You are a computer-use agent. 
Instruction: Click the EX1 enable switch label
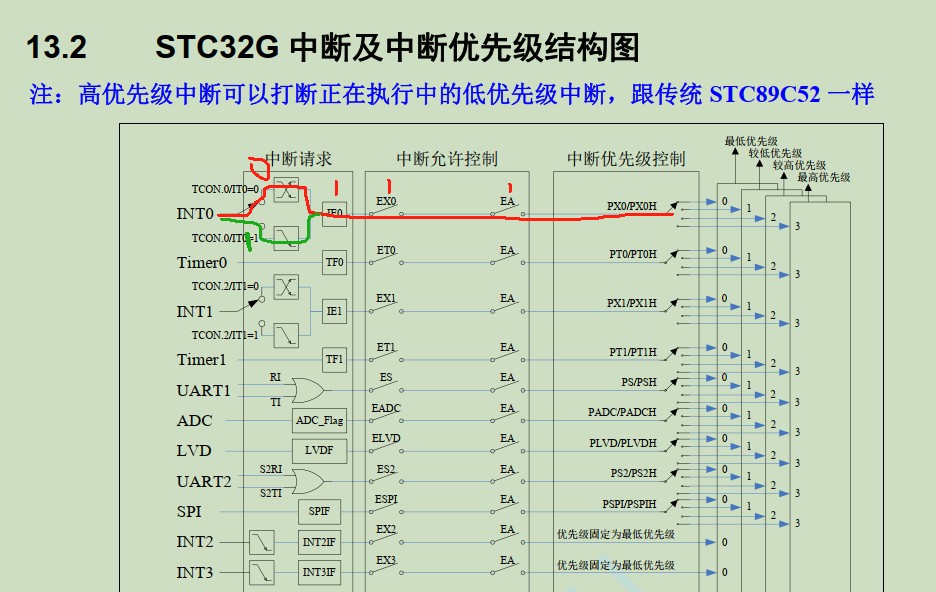[386, 298]
